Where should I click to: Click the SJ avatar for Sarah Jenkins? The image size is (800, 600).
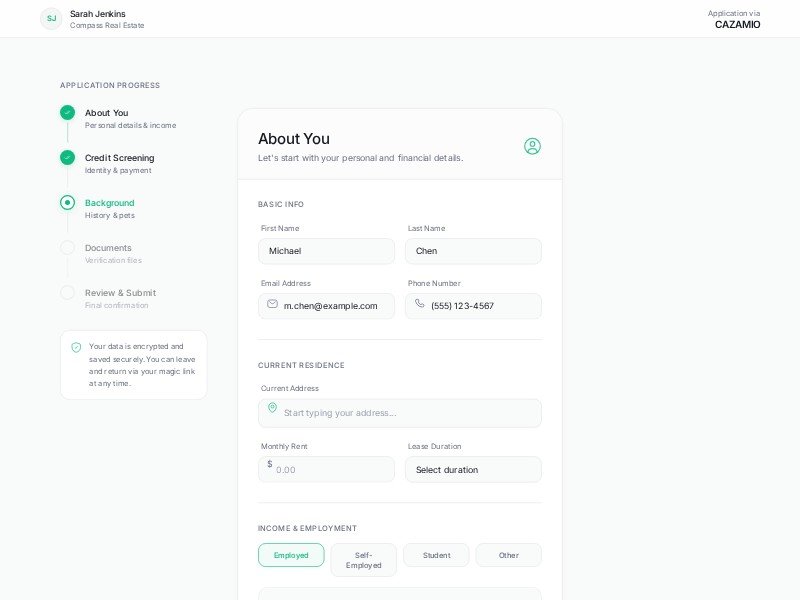pos(51,18)
